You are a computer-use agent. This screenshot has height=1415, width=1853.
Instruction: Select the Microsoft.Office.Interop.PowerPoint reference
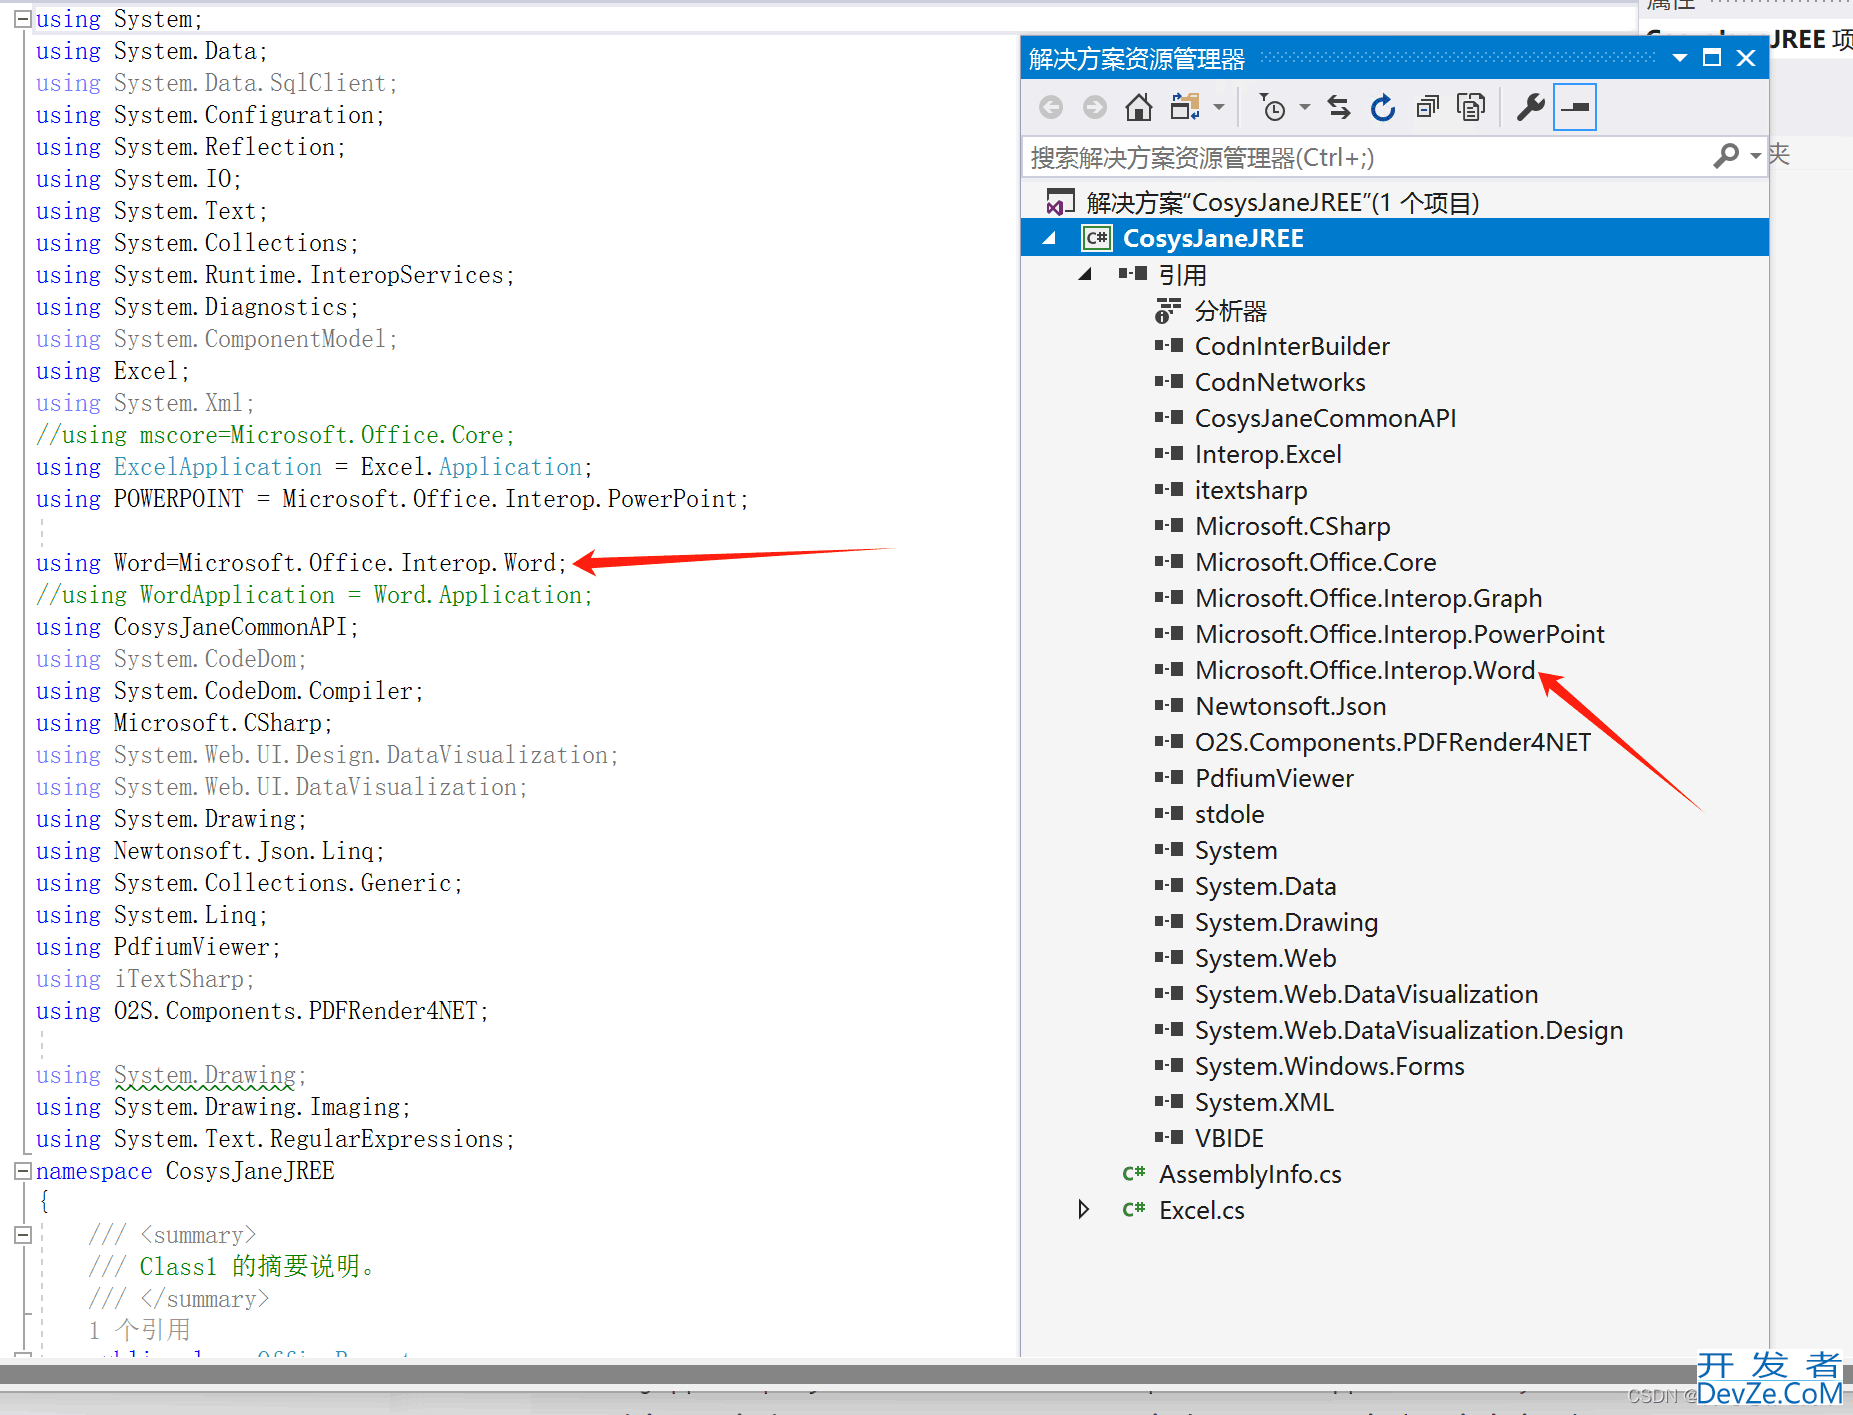point(1399,634)
